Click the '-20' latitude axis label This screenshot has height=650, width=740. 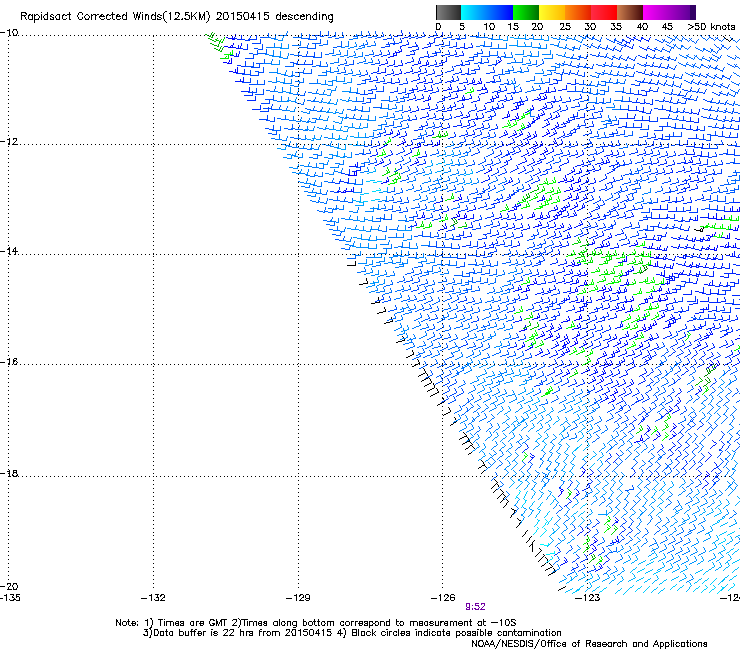[x=9, y=587]
